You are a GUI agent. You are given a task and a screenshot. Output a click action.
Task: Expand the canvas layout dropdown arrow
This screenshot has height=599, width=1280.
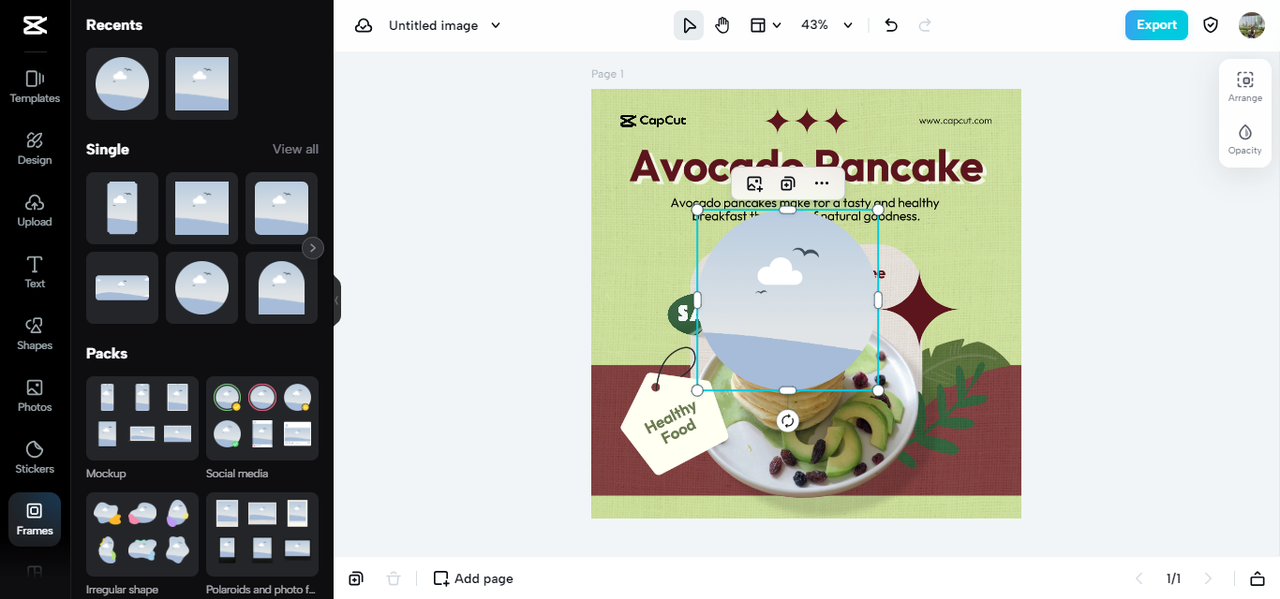point(776,25)
